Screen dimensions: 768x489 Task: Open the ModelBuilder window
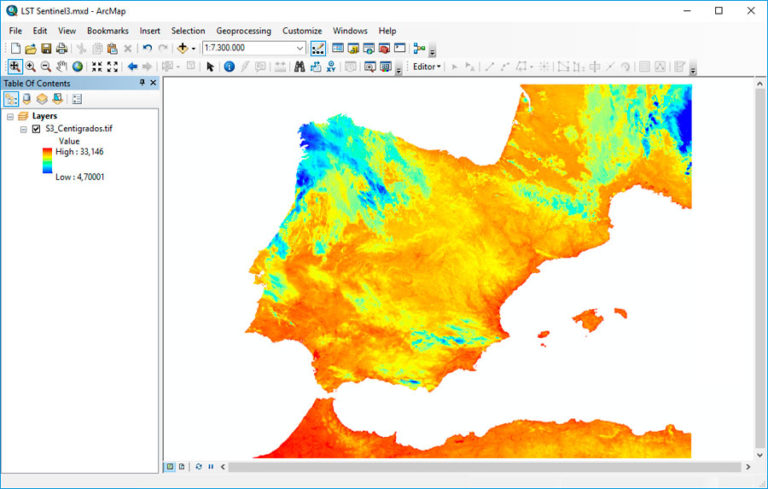tap(419, 48)
